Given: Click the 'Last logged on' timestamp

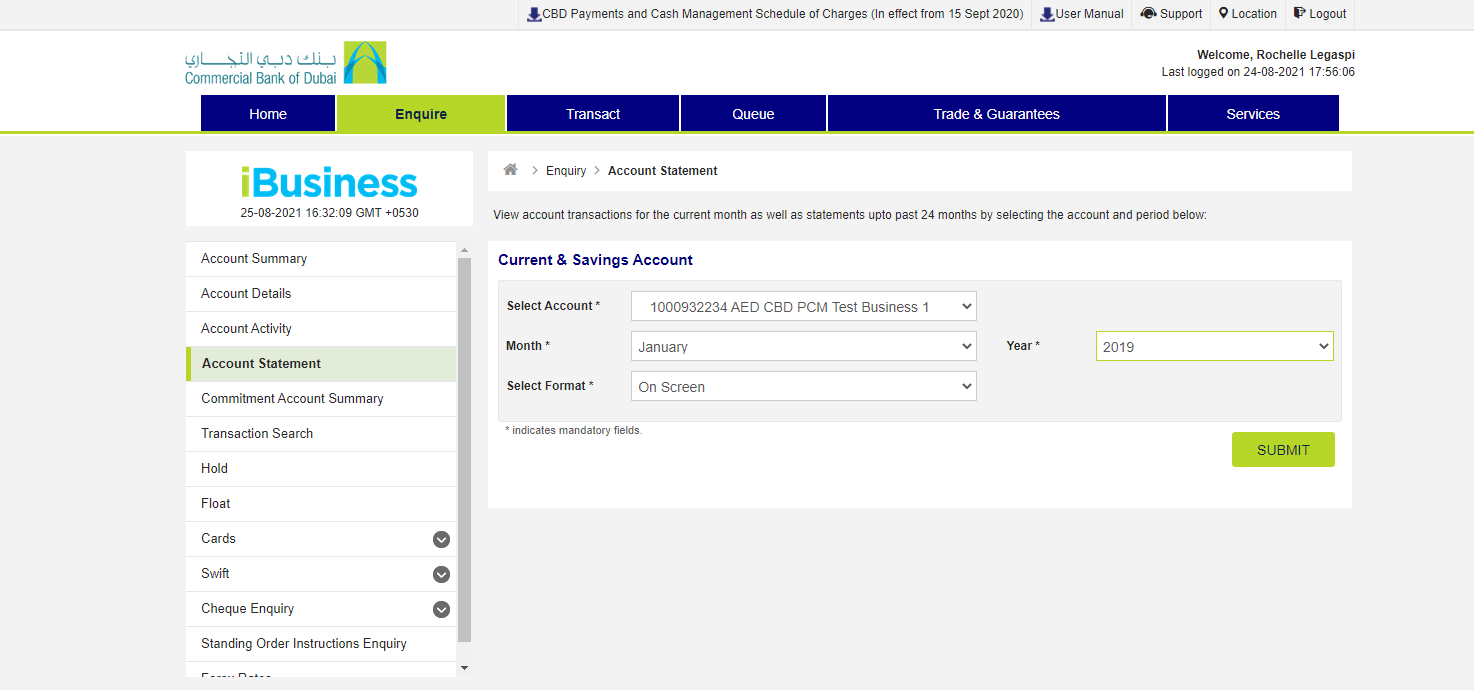Looking at the screenshot, I should pos(1258,72).
